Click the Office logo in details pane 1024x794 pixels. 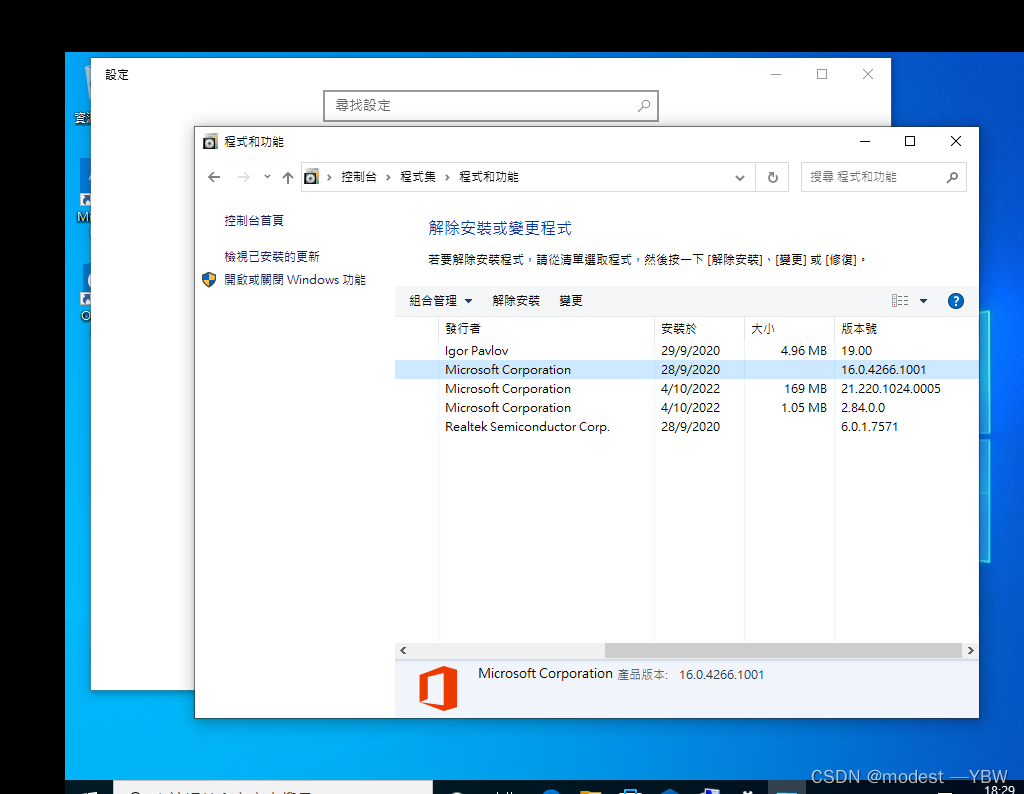(x=438, y=688)
